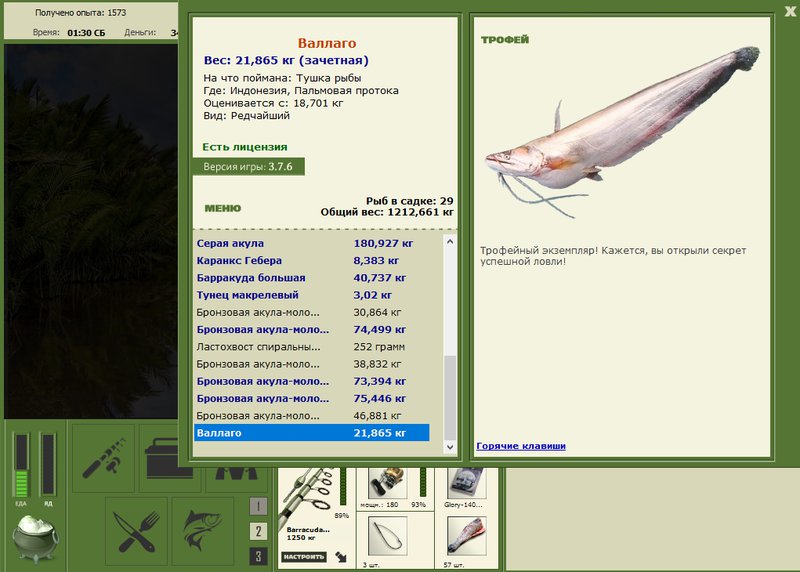Select Ластохвост спиральный 252 грамм row
This screenshot has height=572, width=800.
click(312, 347)
